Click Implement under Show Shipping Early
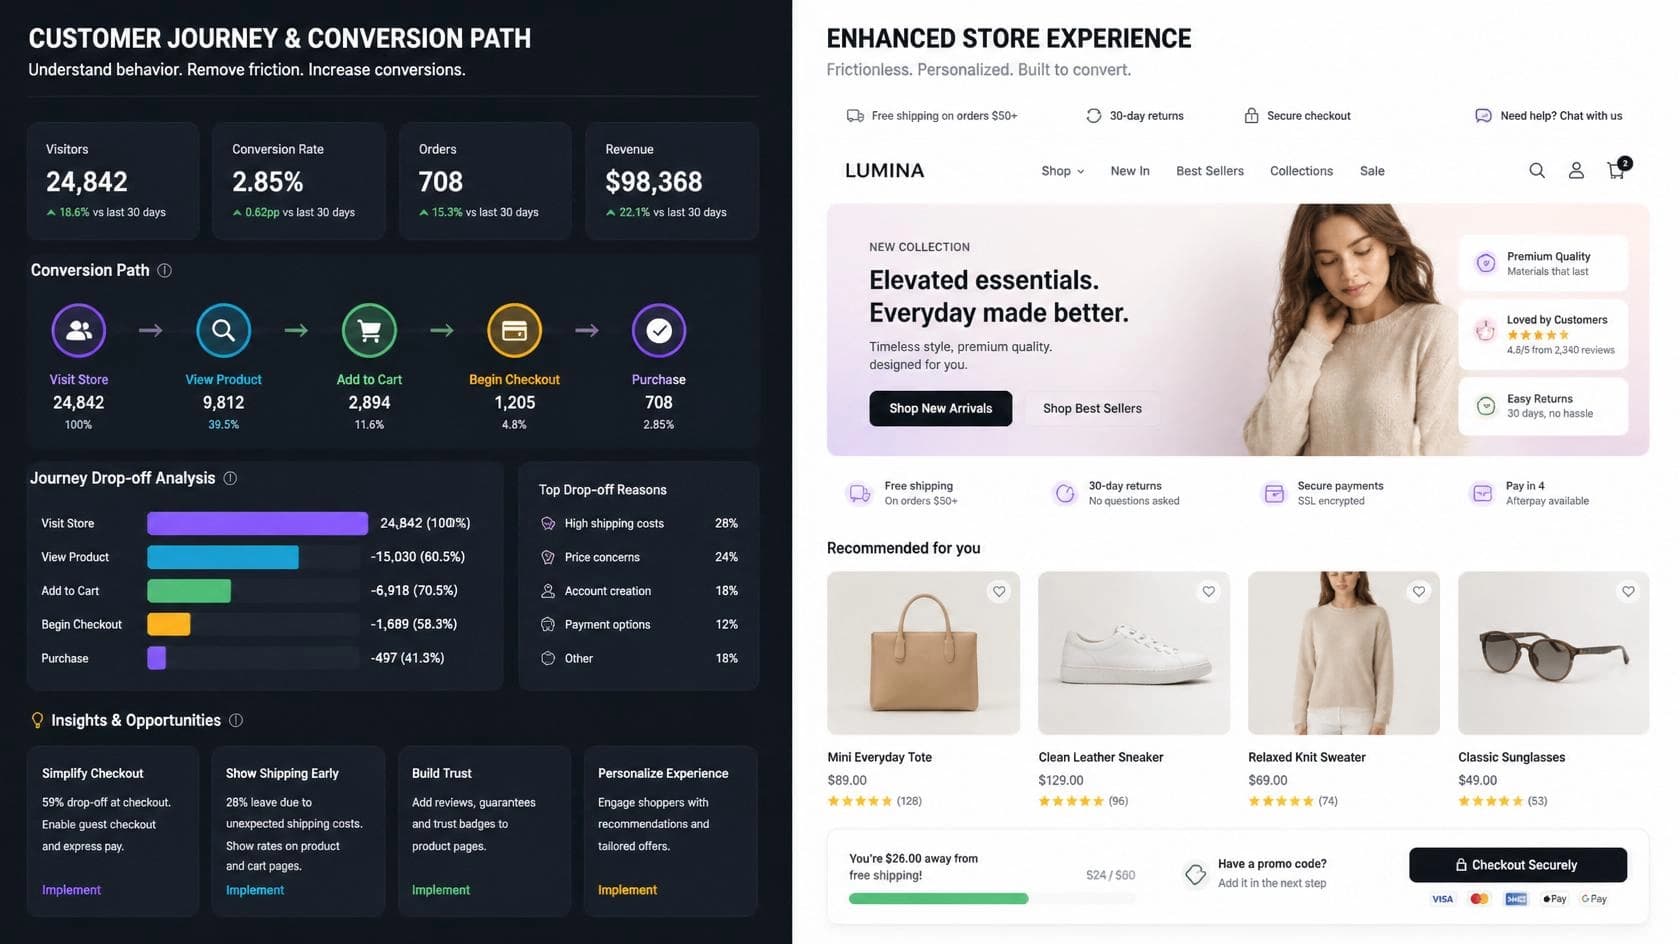The height and width of the screenshot is (944, 1680). pos(255,890)
